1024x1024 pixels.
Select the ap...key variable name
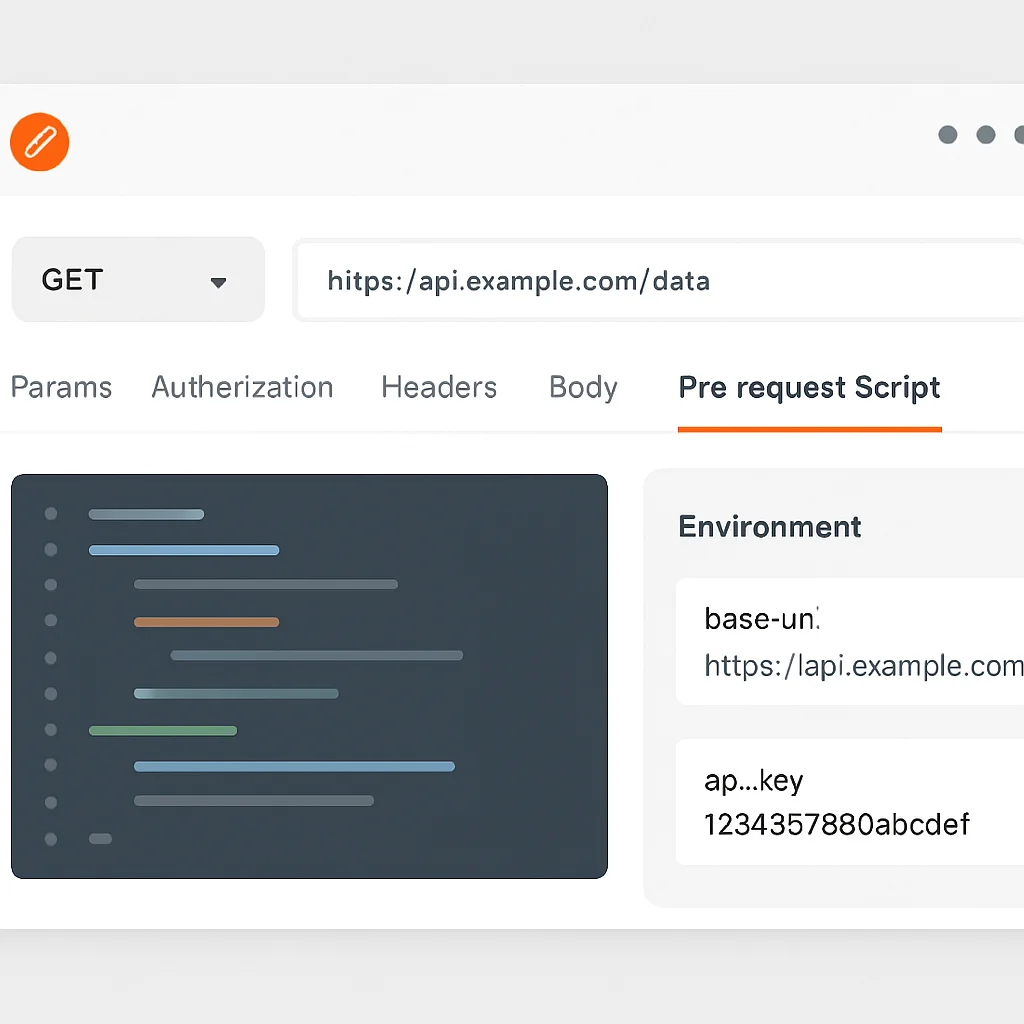pyautogui.click(x=754, y=781)
